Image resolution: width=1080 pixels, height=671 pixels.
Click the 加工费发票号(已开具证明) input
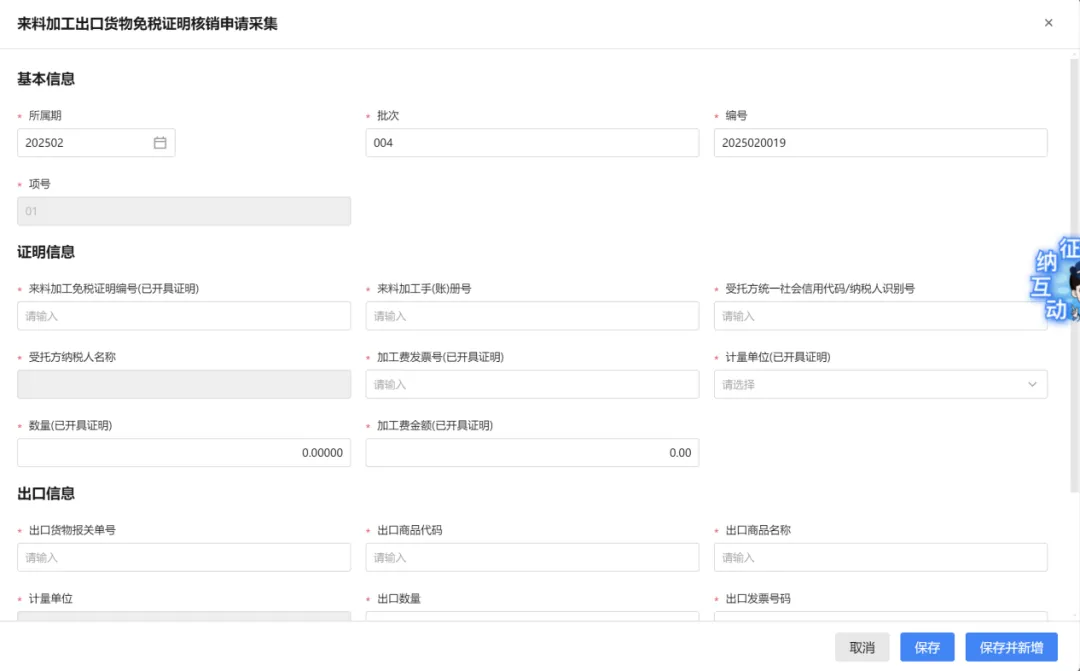[x=532, y=385]
